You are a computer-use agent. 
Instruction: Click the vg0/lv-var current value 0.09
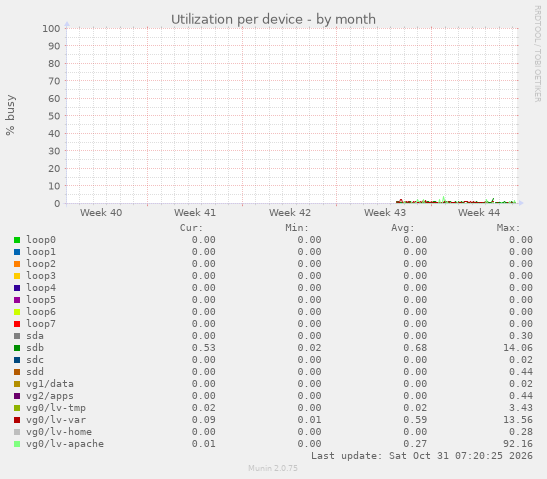(x=204, y=420)
